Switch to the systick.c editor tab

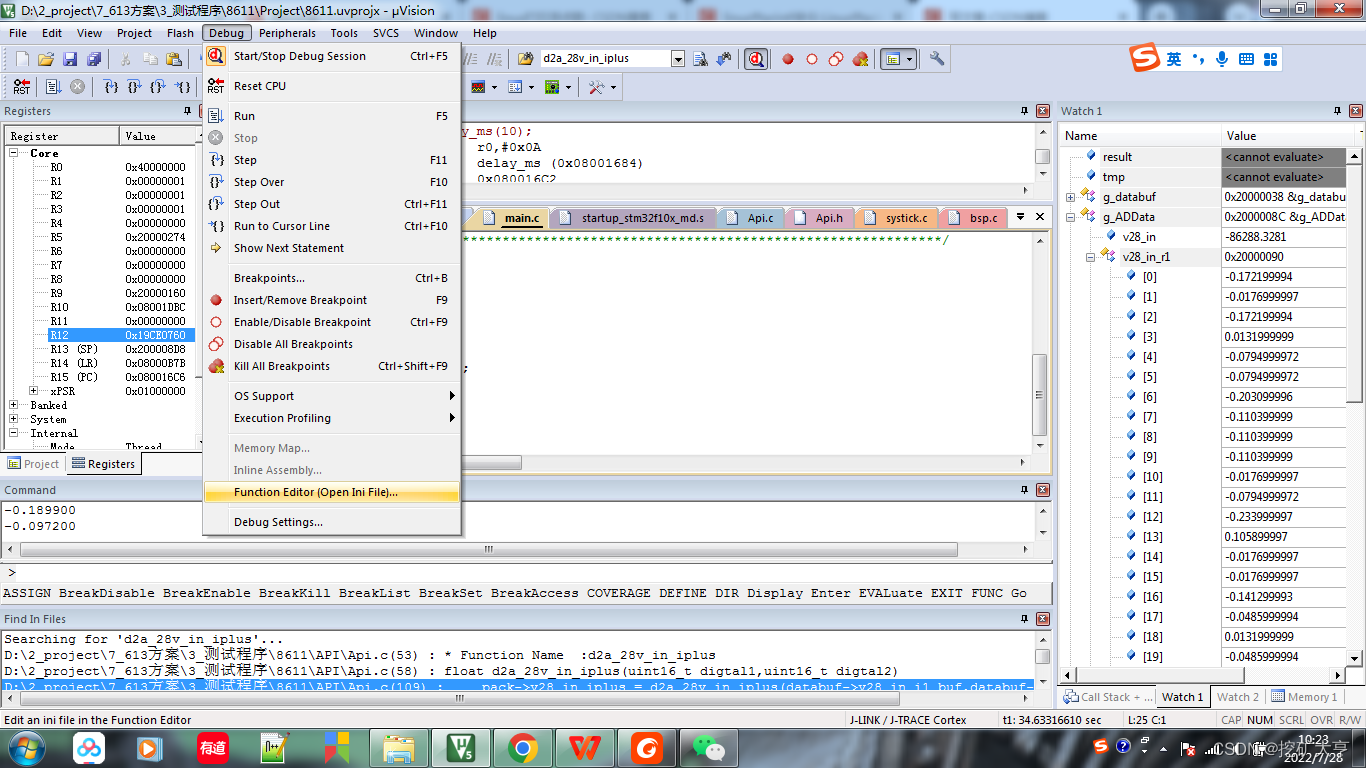pos(898,218)
